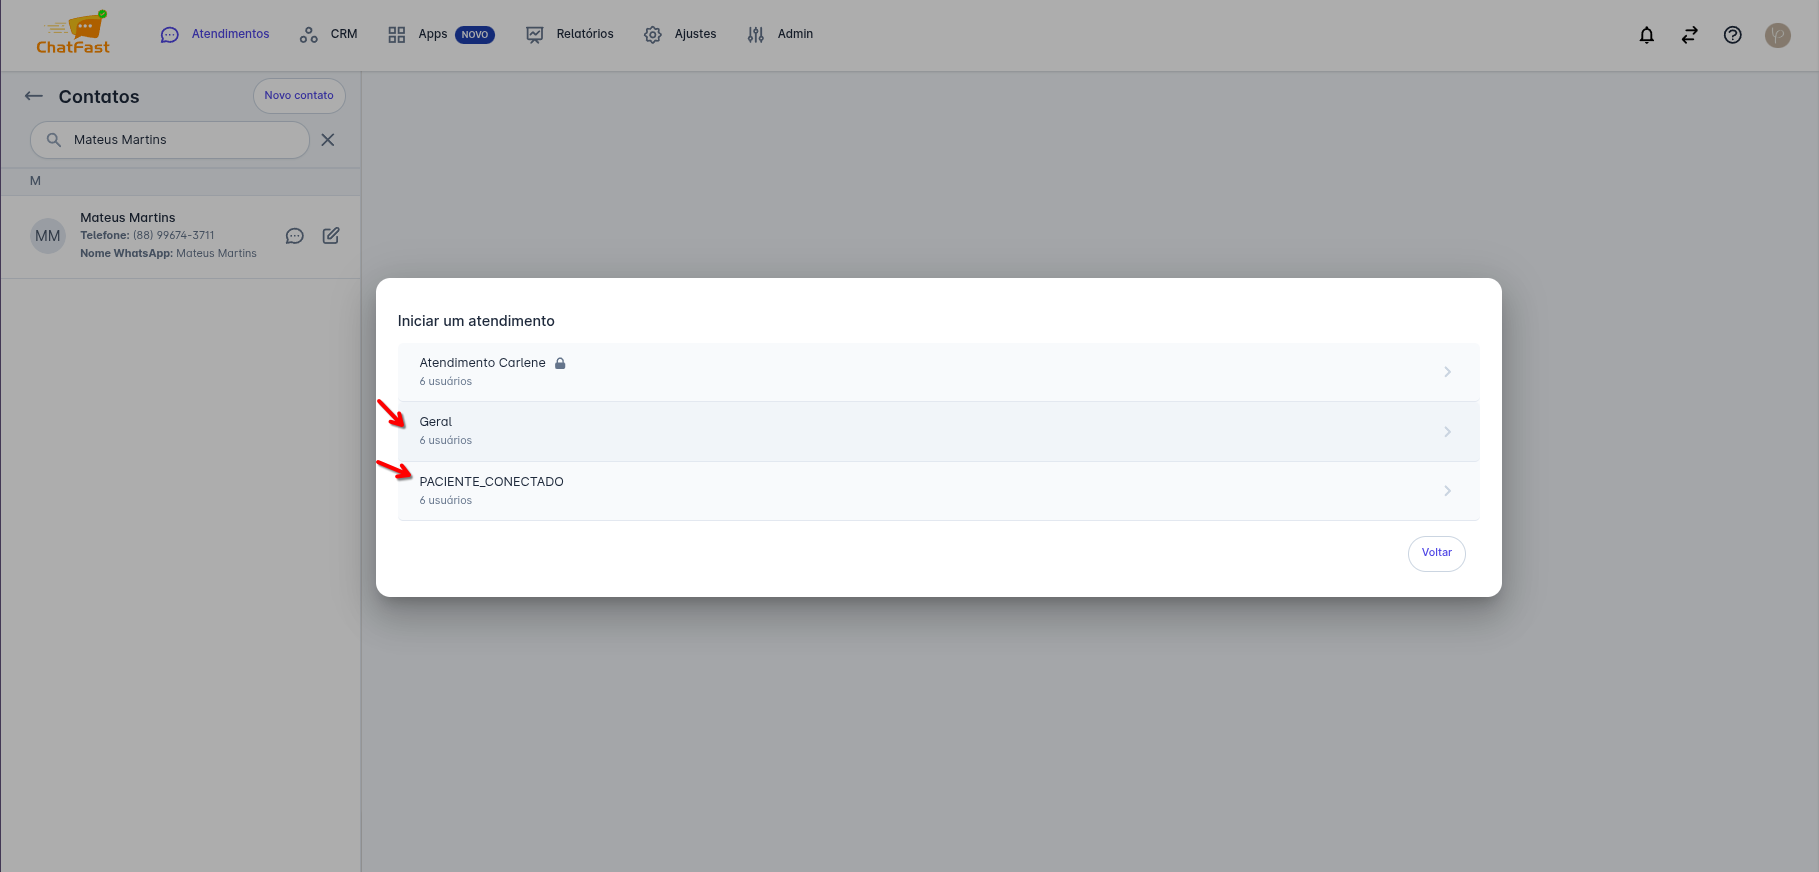Open the Atendimentos menu
The height and width of the screenshot is (872, 1819).
[215, 34]
